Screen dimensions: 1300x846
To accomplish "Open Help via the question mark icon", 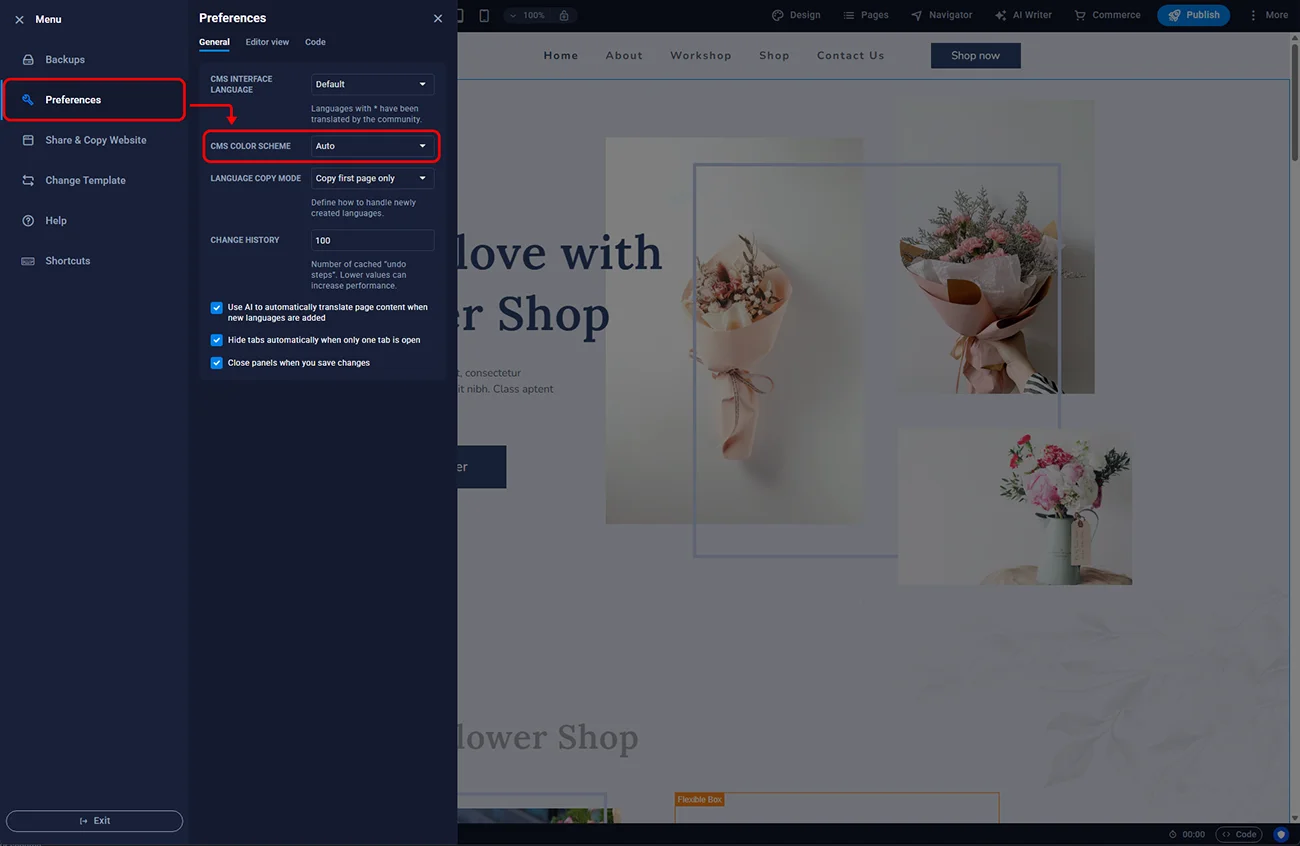I will click(x=28, y=221).
